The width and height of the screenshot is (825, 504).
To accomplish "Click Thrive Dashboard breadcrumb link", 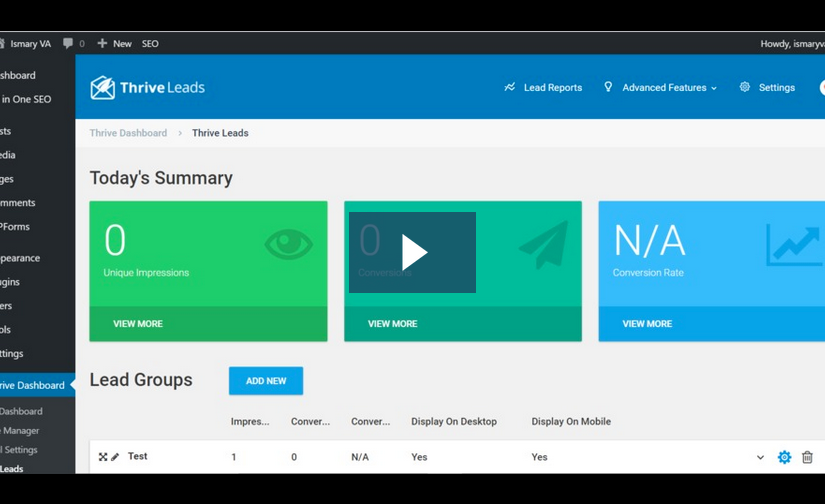I will click(128, 133).
